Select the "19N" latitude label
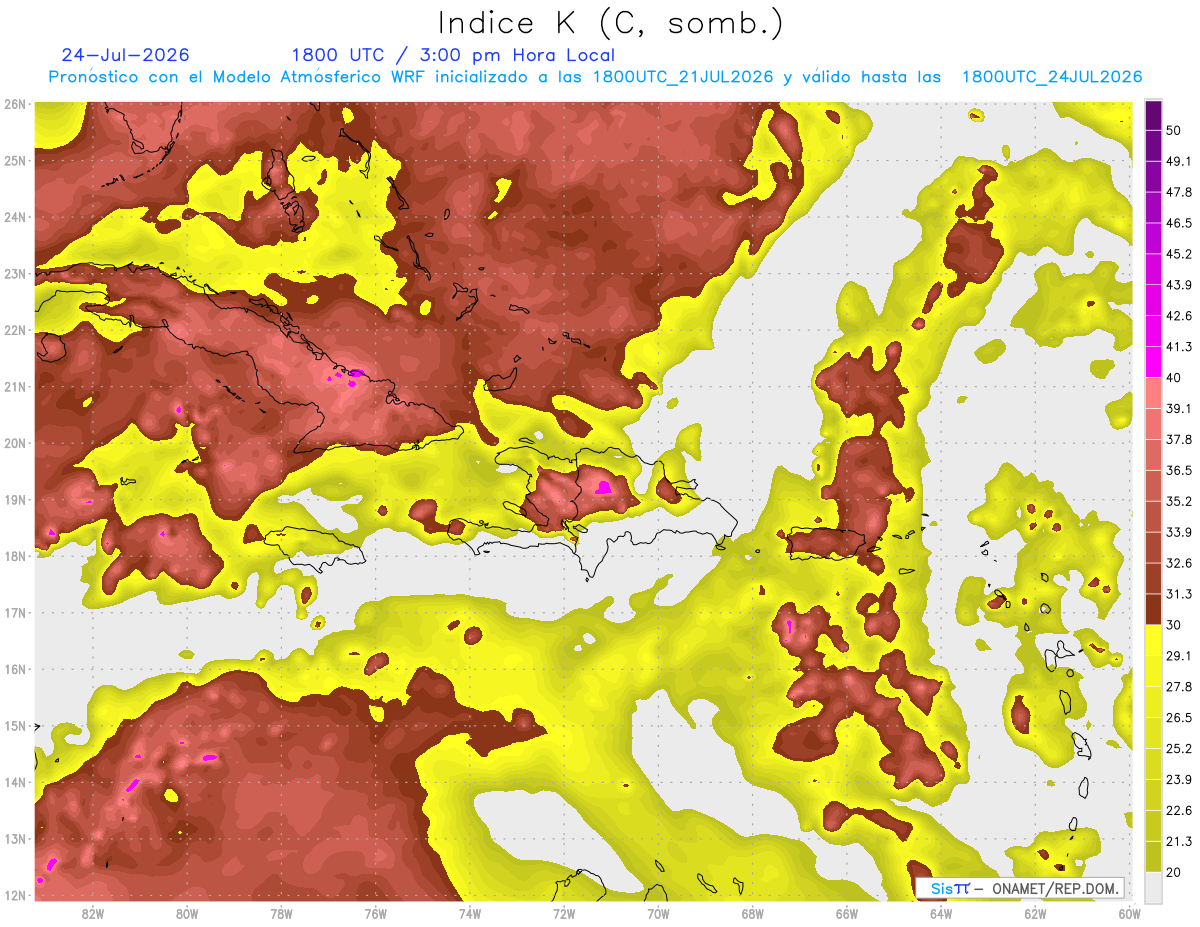This screenshot has height=927, width=1200. tap(14, 500)
